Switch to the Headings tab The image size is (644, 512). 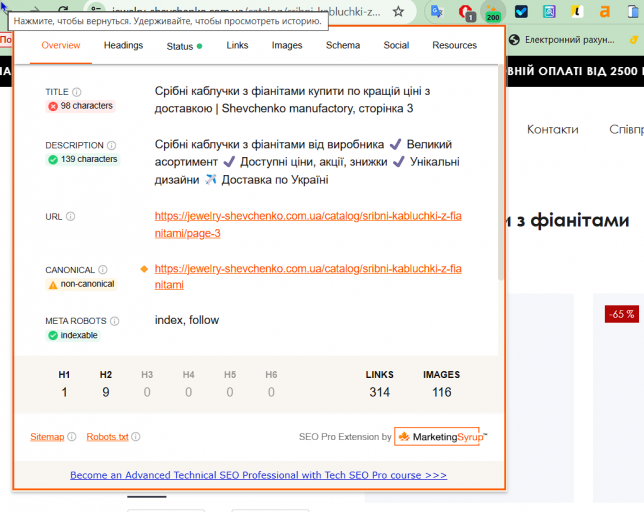point(123,45)
